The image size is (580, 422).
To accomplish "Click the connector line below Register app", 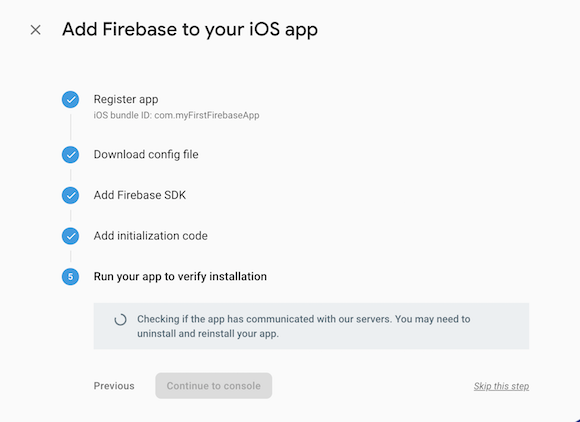I will [x=71, y=127].
